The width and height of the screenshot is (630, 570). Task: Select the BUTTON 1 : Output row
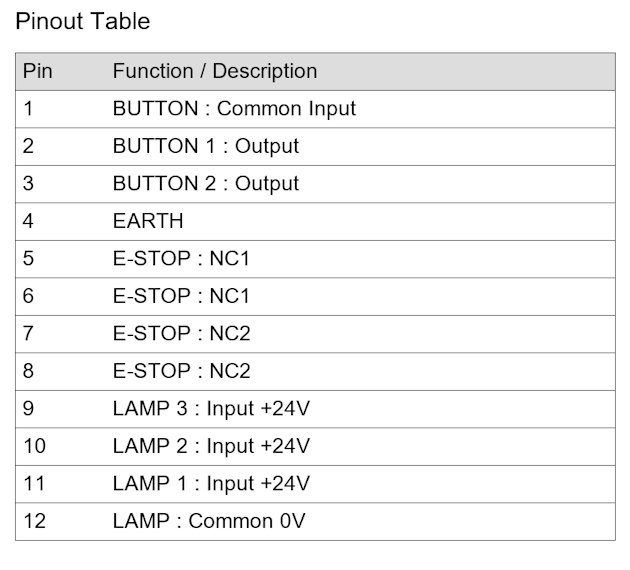315,147
